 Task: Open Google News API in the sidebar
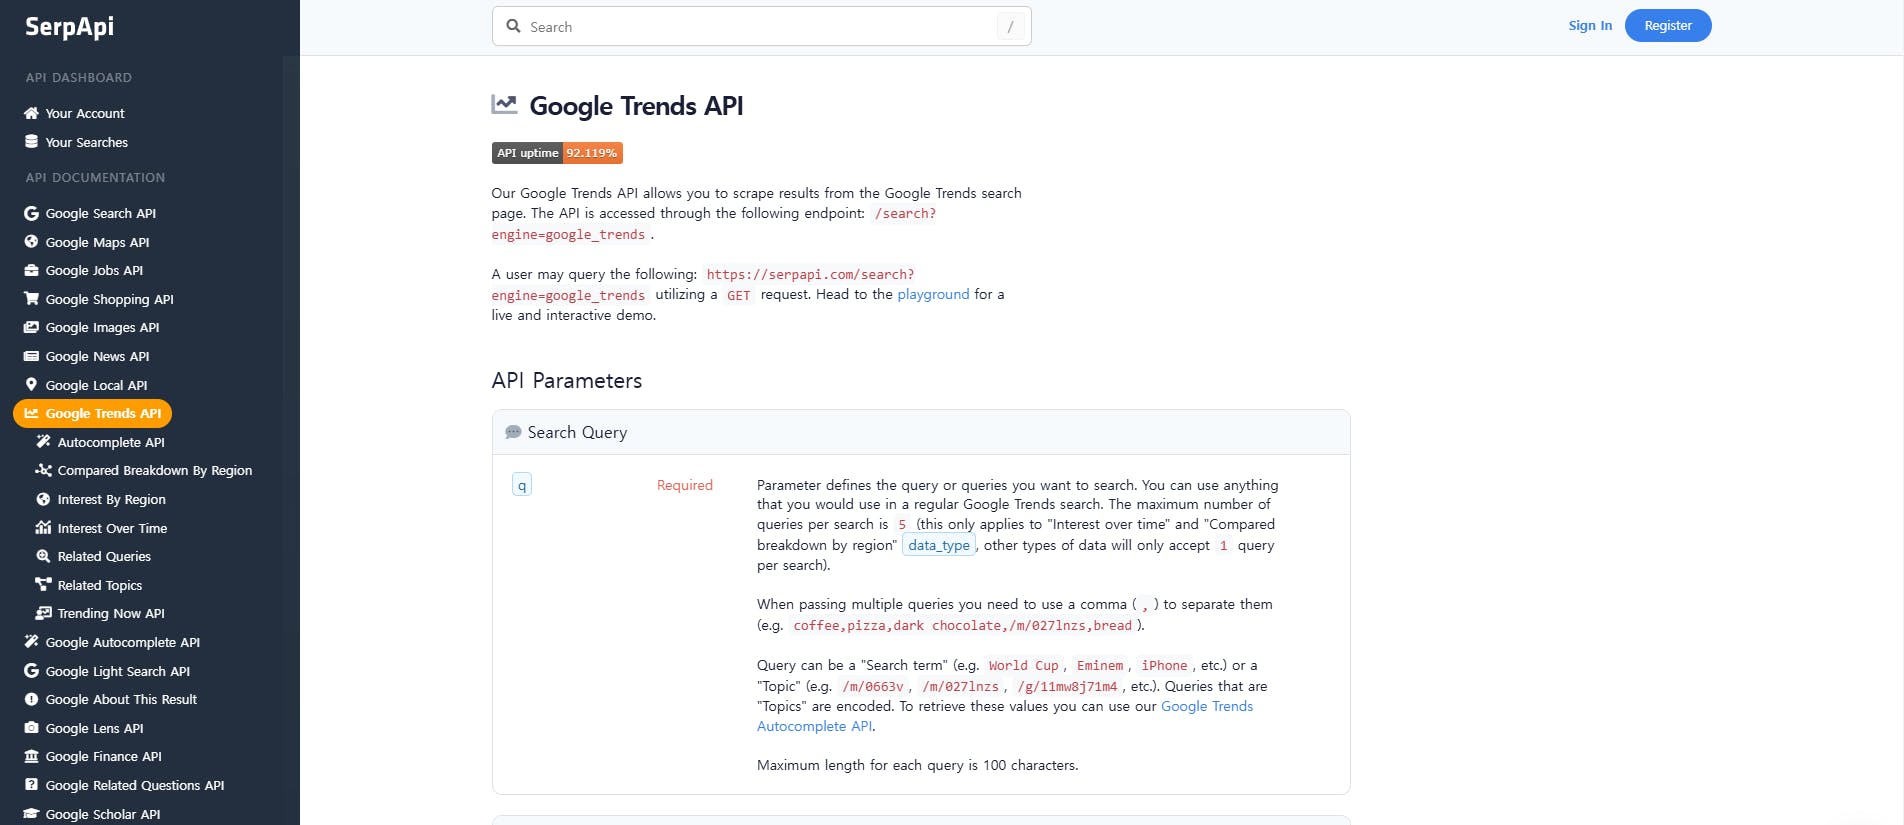[97, 357]
